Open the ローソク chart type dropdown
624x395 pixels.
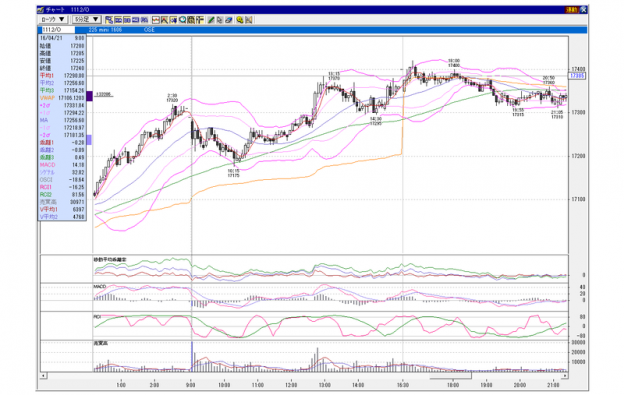click(54, 19)
